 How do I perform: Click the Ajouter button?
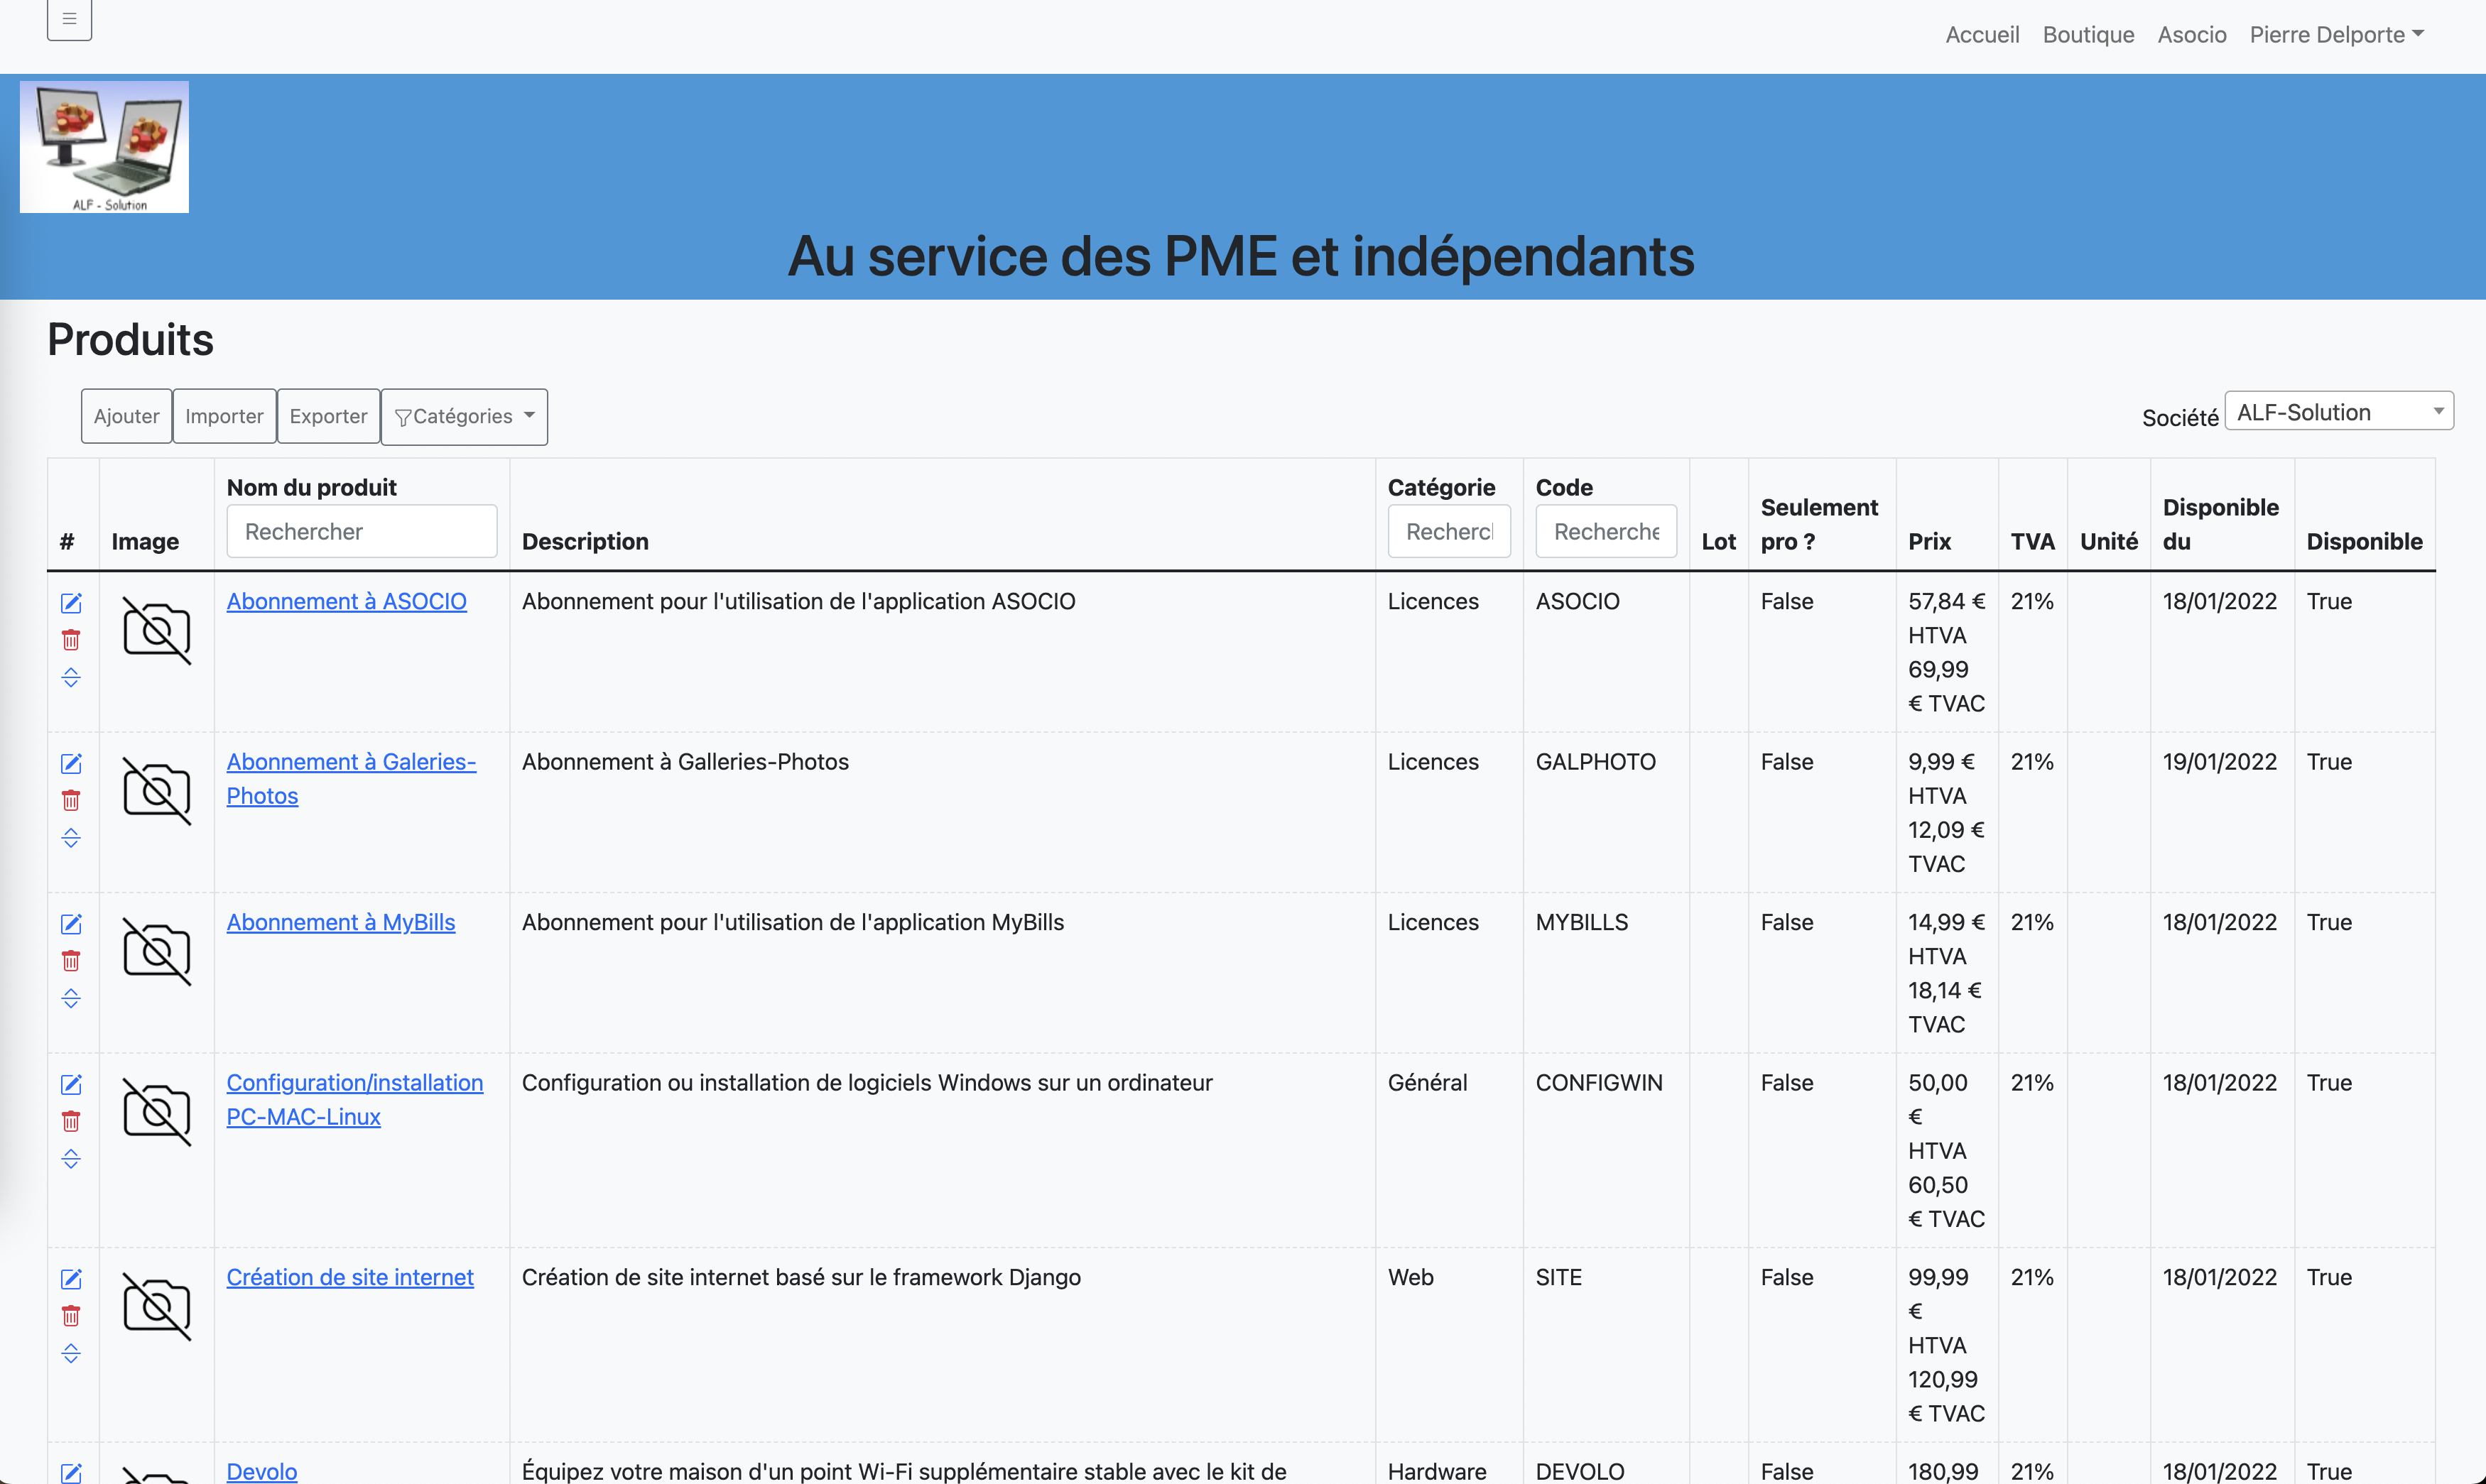pyautogui.click(x=126, y=416)
